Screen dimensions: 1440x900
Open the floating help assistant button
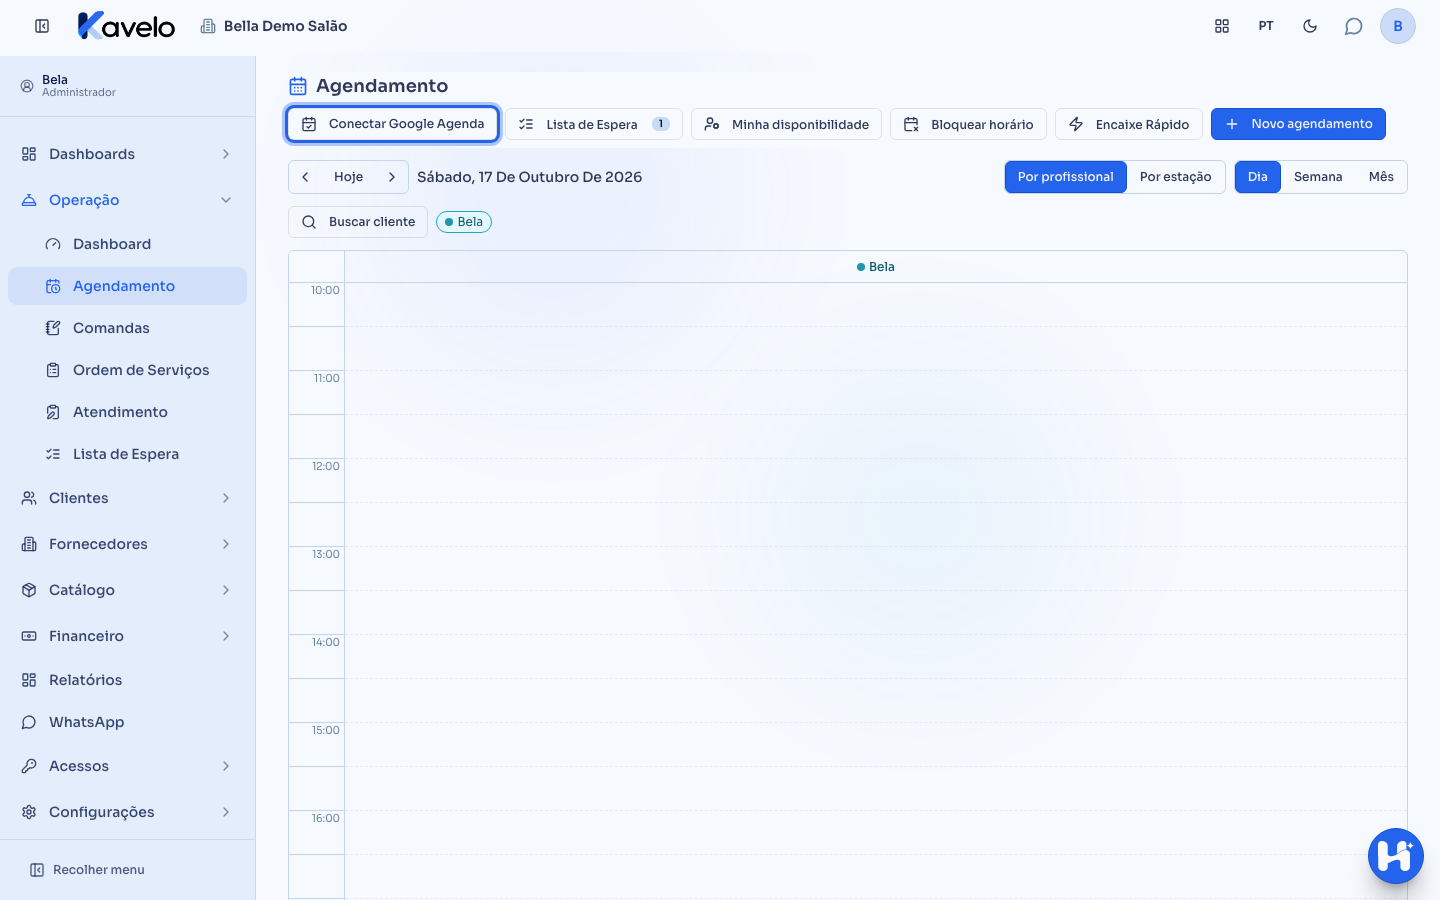click(x=1396, y=856)
